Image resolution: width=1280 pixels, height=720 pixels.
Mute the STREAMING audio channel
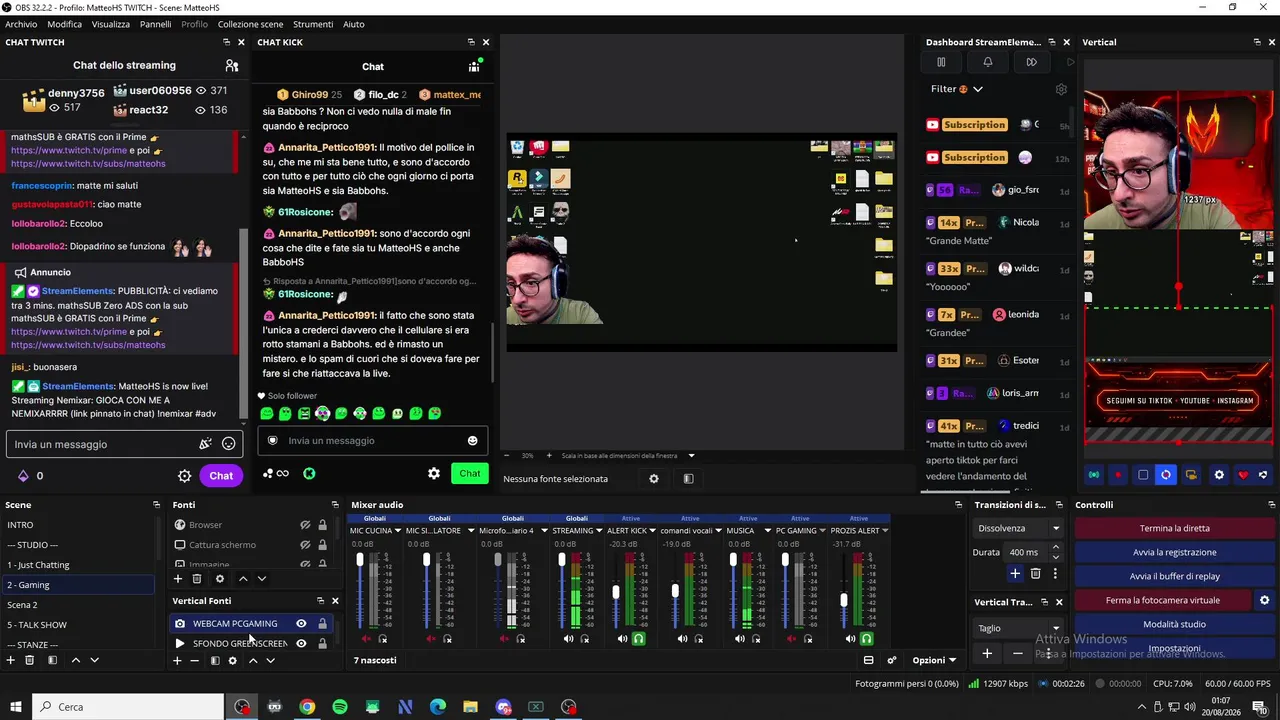click(568, 639)
